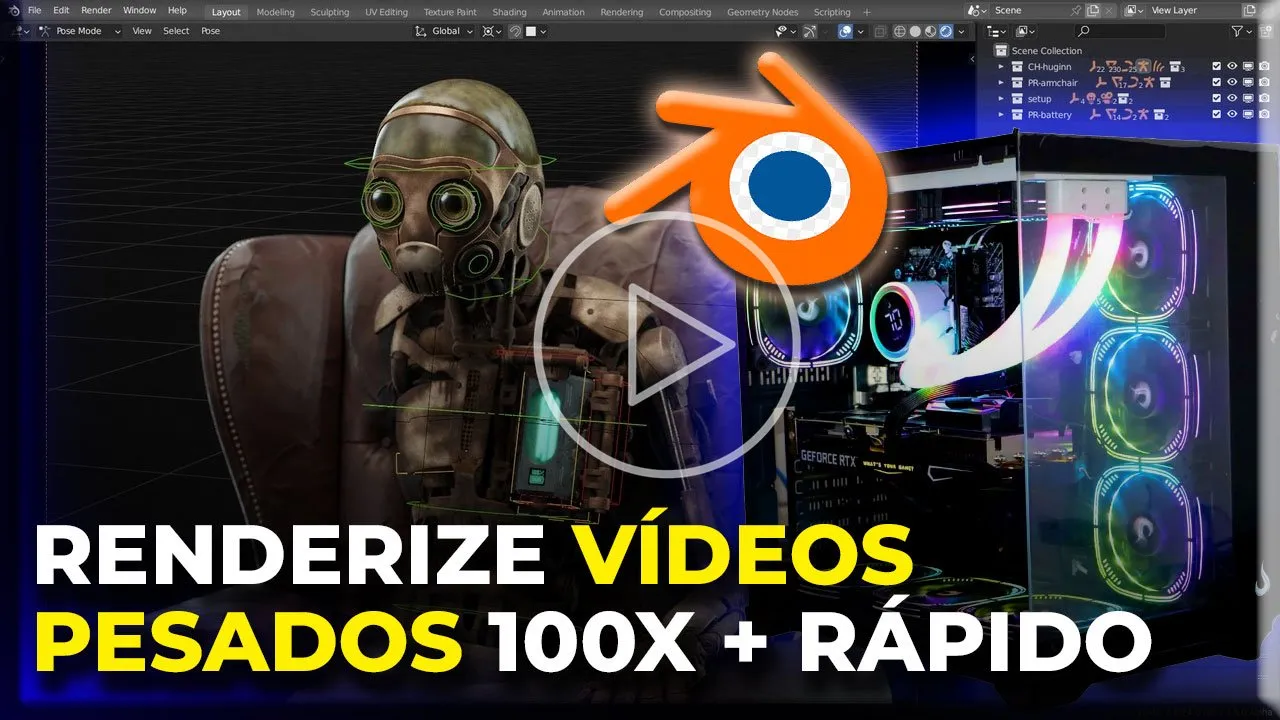
Task: Hide CH-huginn with its eye toggle
Action: (x=1232, y=67)
